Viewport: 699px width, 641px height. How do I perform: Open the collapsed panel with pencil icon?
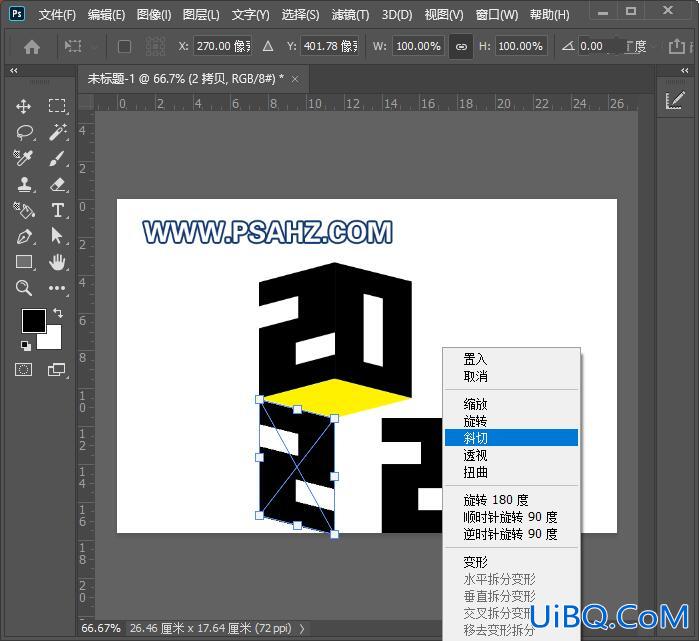(x=675, y=101)
